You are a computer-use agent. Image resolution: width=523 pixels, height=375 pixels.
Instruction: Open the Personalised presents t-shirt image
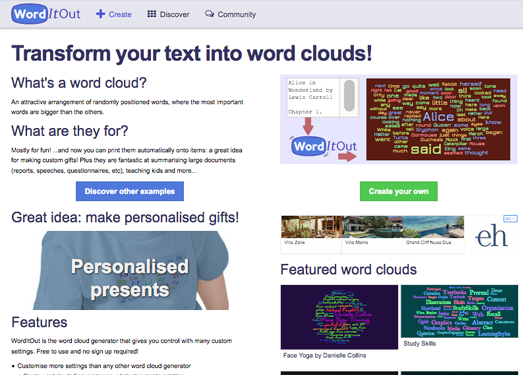pyautogui.click(x=131, y=270)
